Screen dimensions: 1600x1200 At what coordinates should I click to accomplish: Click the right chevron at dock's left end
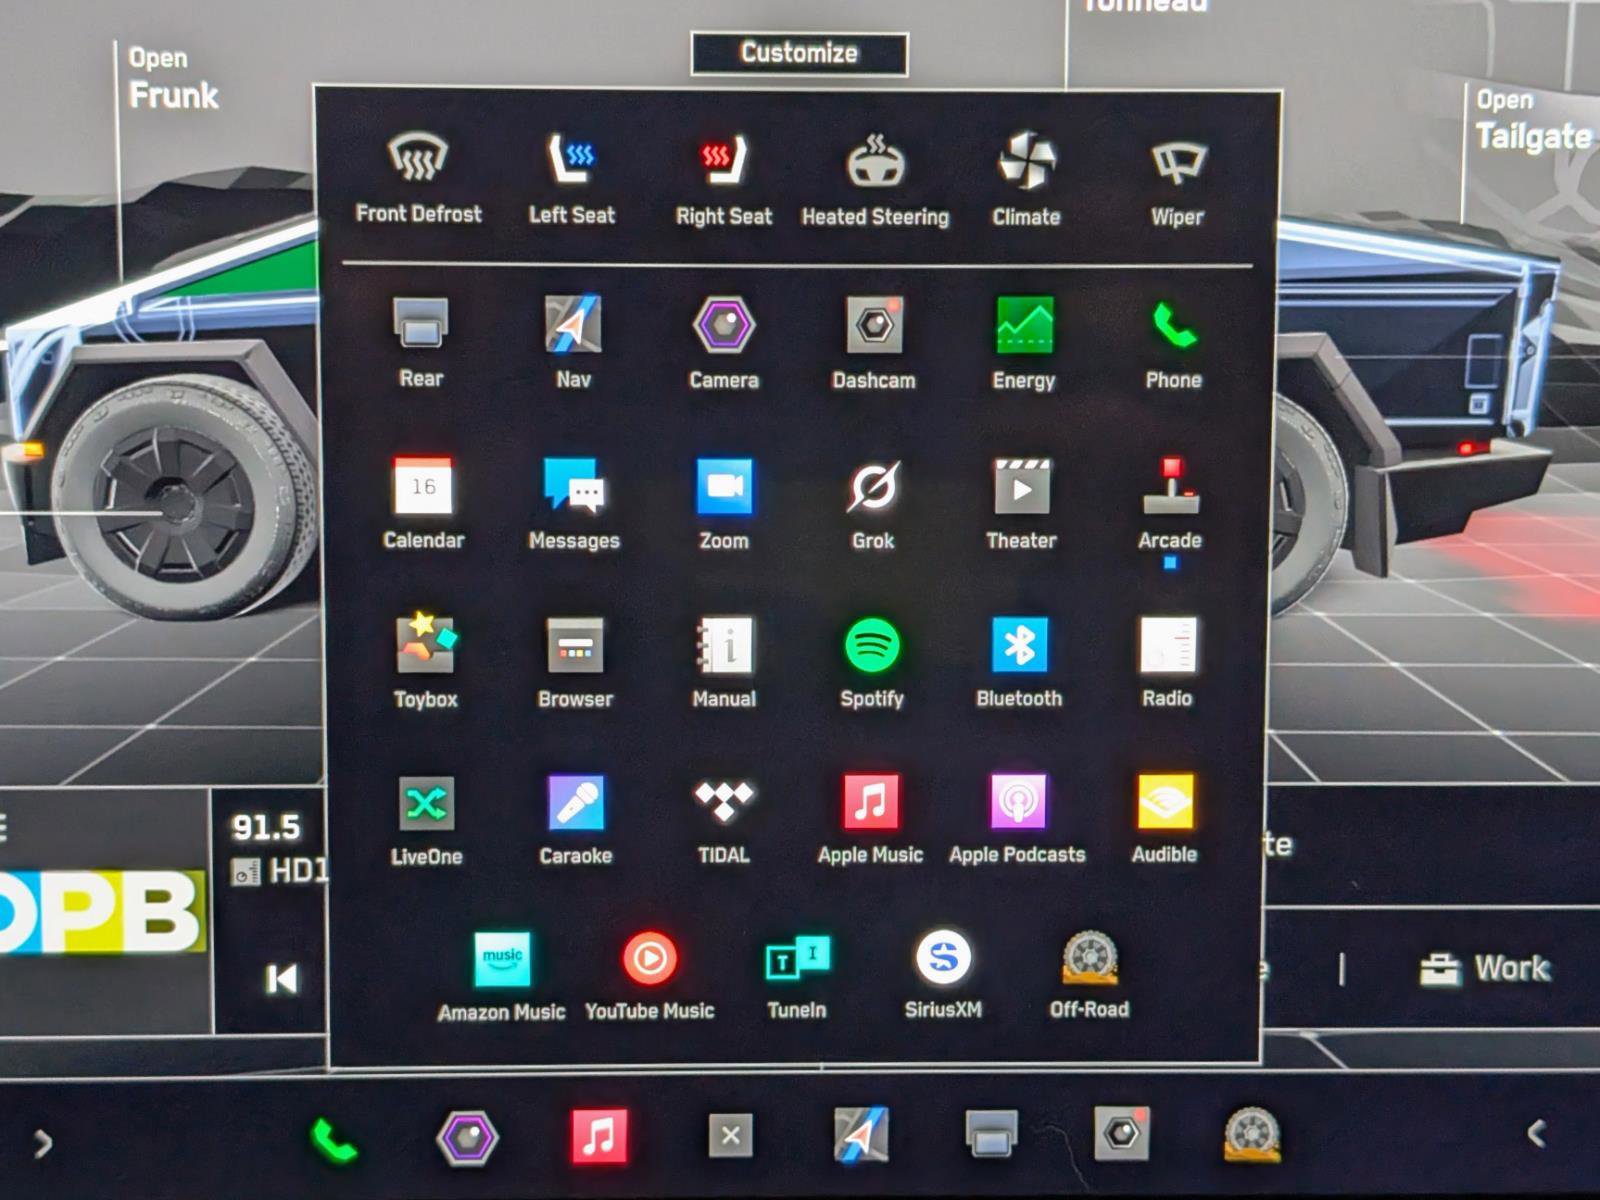(42, 1143)
